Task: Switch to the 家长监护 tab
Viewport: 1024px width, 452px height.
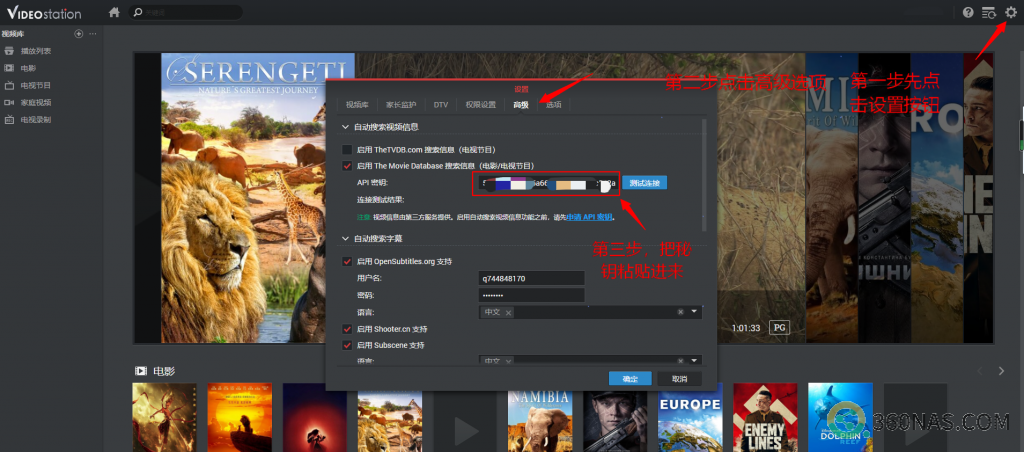Action: pos(401,105)
